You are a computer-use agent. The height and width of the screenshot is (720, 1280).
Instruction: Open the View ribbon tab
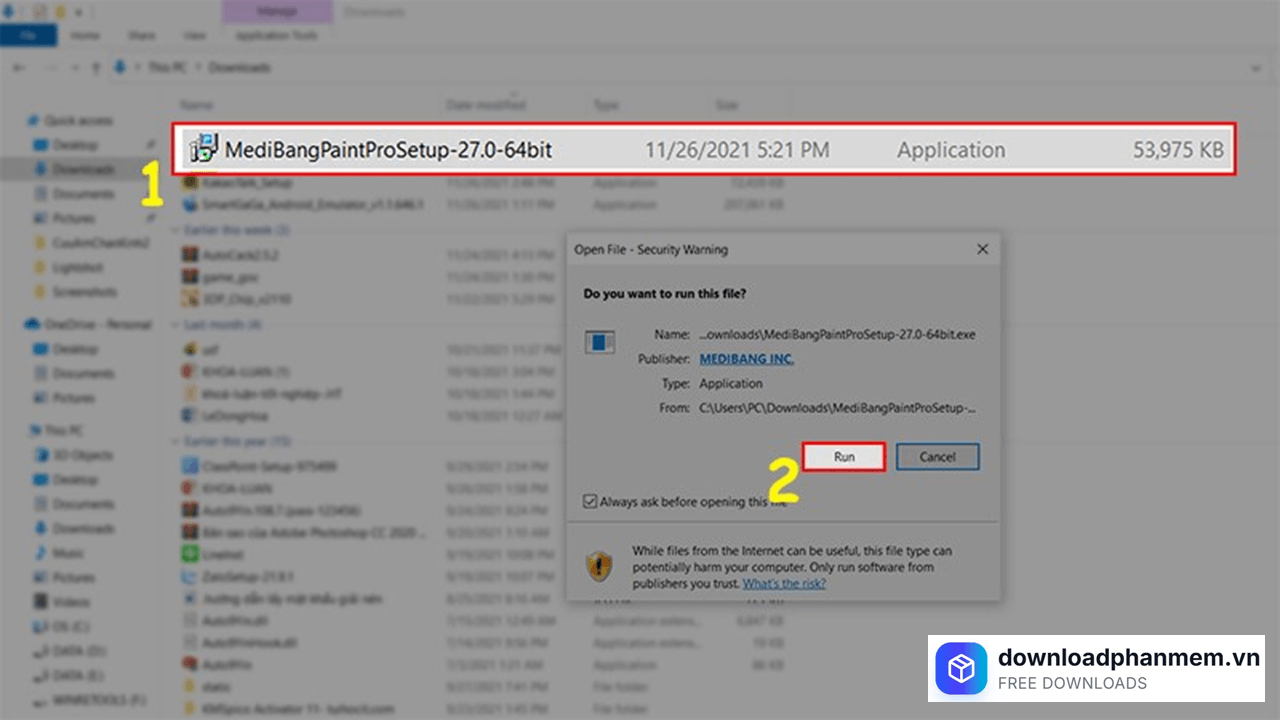pos(196,36)
